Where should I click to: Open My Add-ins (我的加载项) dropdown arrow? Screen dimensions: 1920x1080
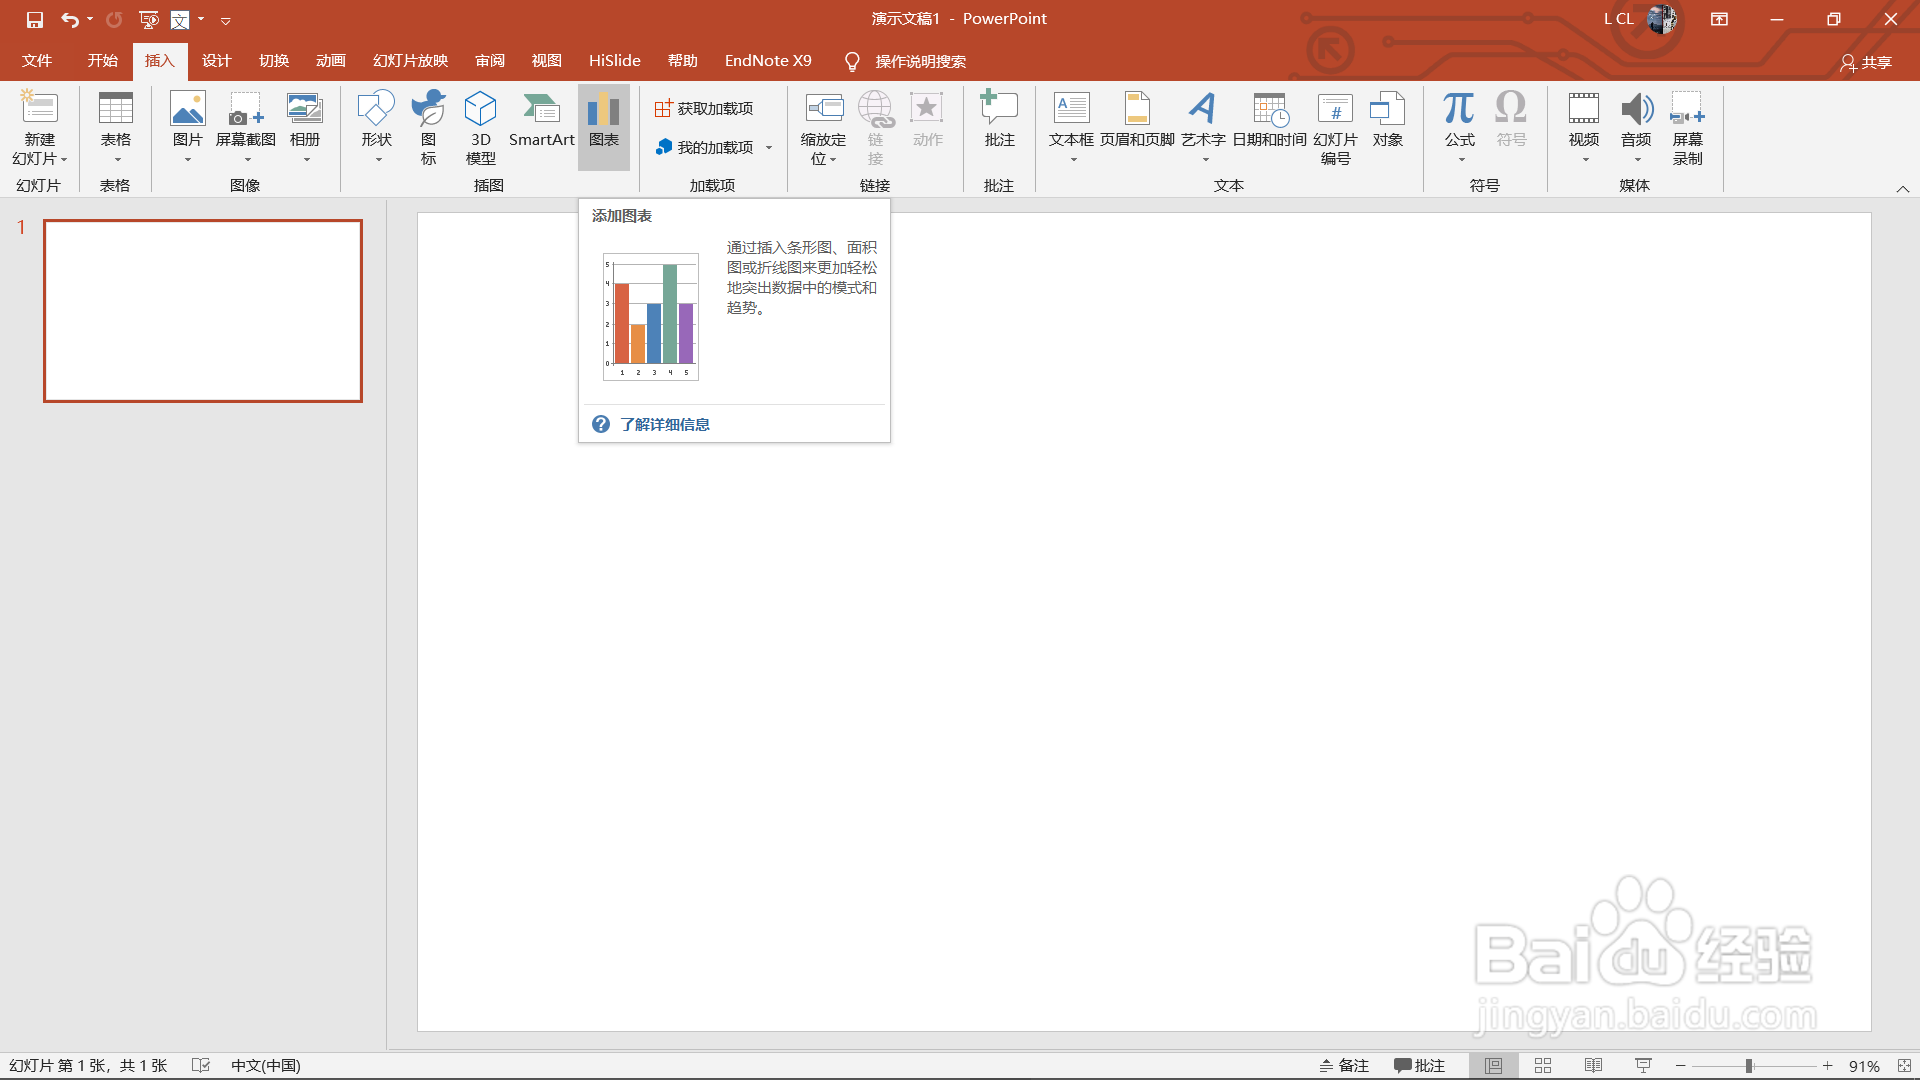tap(769, 148)
